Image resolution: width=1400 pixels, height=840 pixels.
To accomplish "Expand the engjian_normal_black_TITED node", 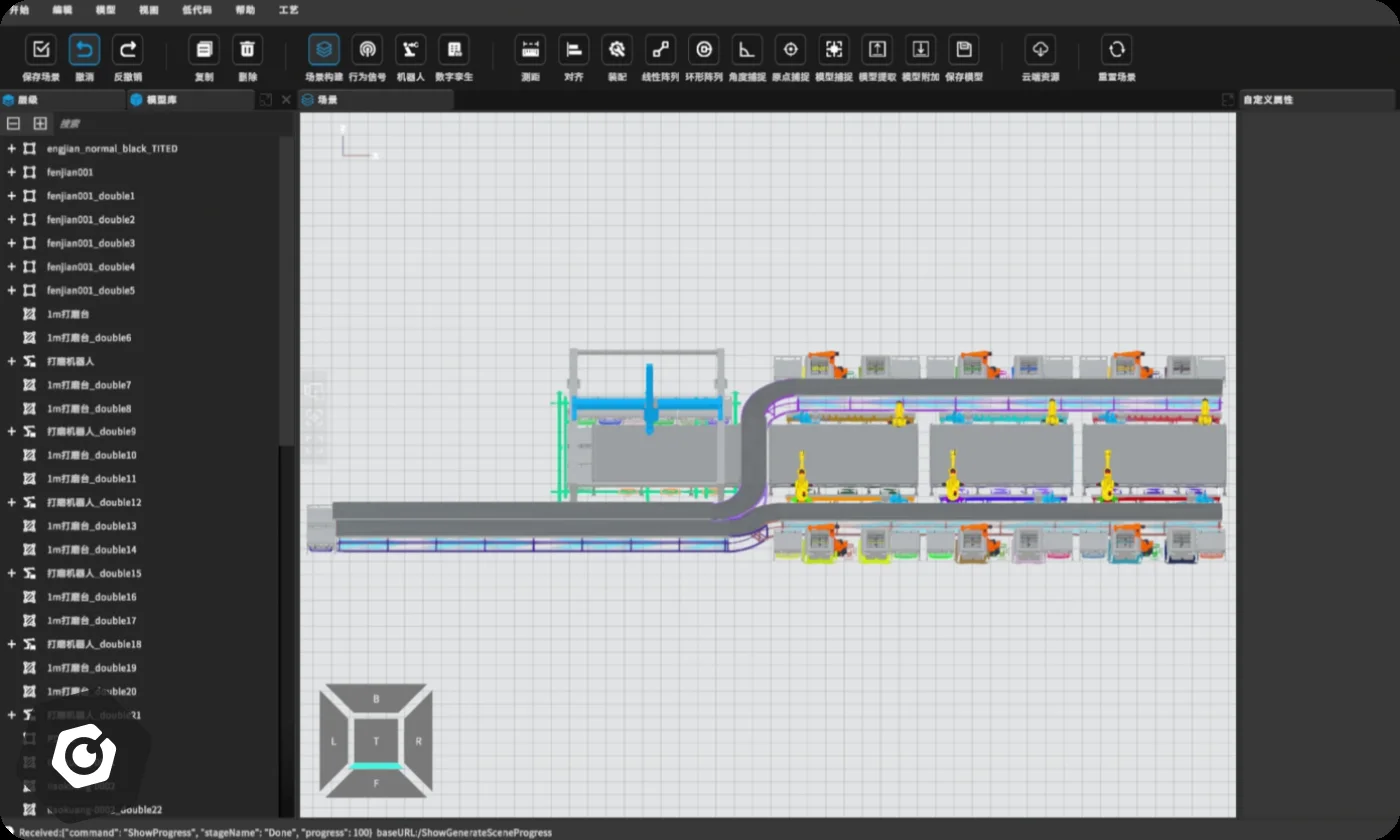I will pos(12,148).
